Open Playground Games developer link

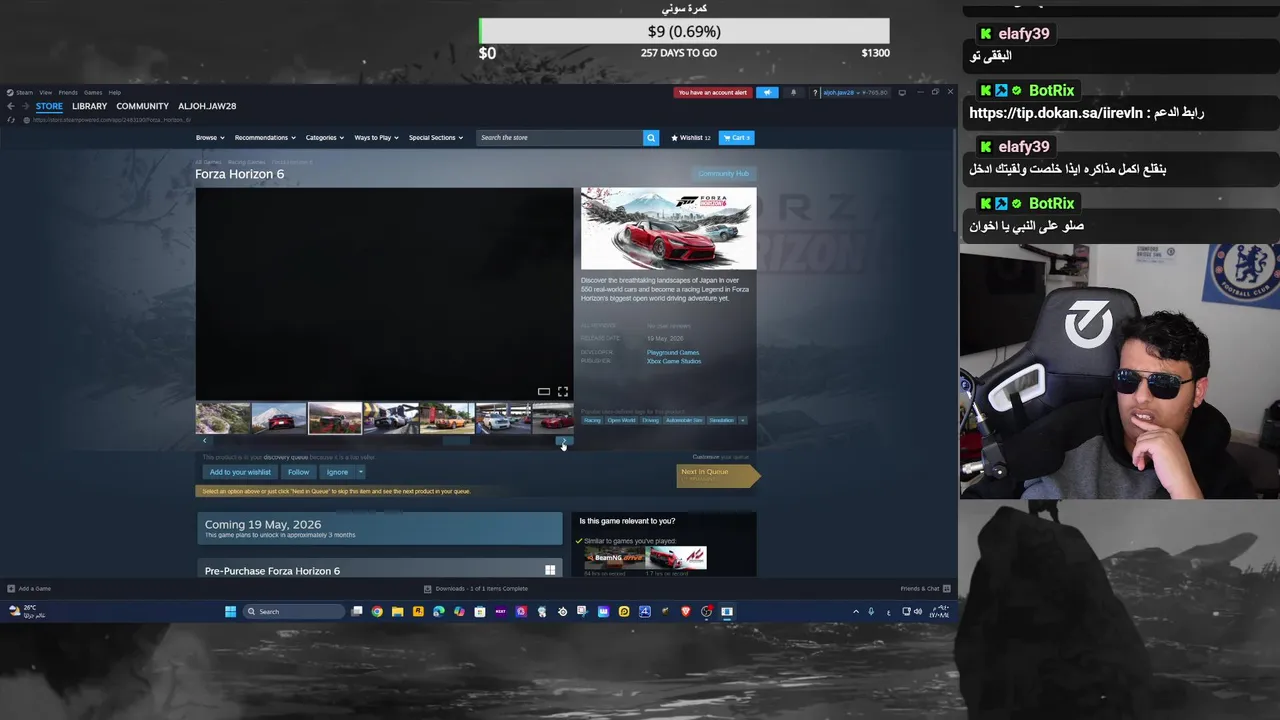tap(673, 352)
